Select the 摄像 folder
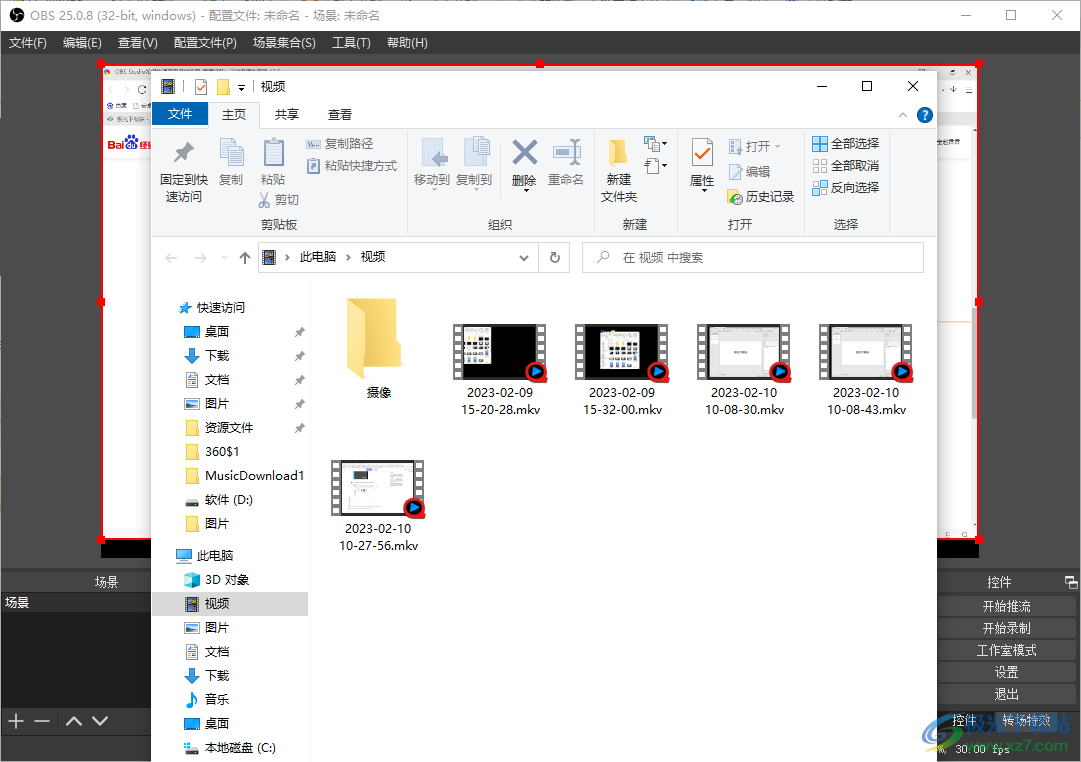 [378, 349]
